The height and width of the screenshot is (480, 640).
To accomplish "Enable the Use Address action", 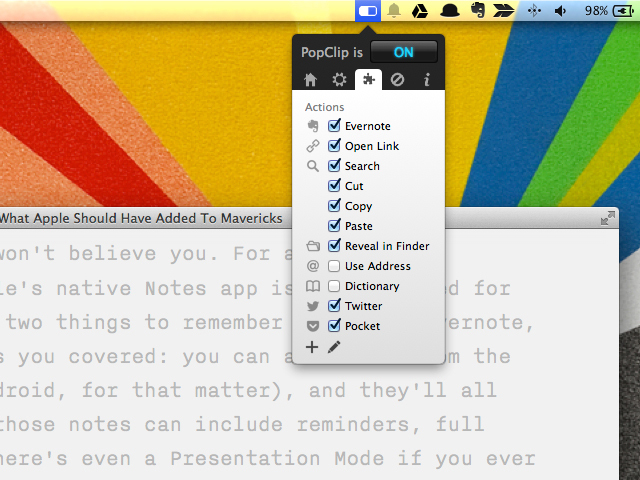I will (x=334, y=266).
